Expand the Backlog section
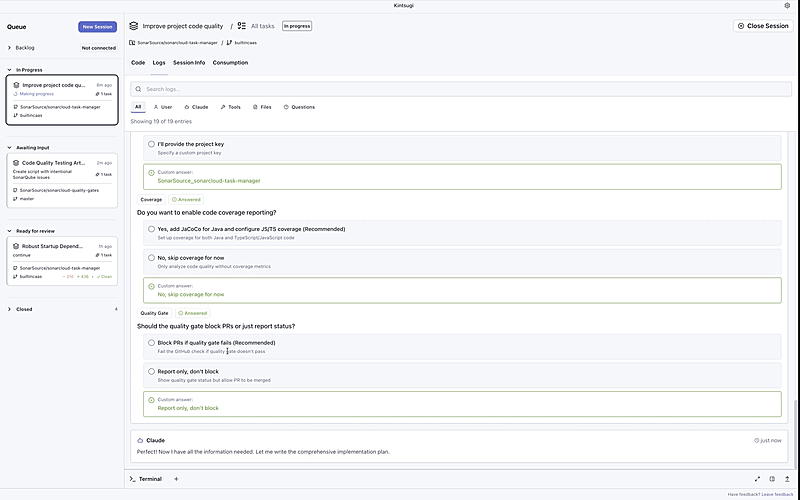The width and height of the screenshot is (800, 500). click(9, 47)
